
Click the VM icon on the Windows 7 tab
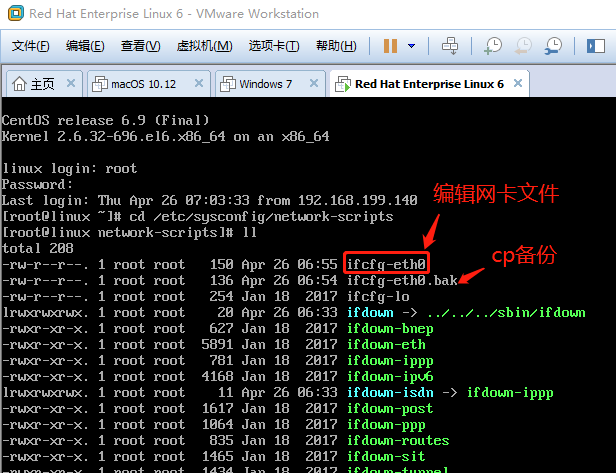pos(227,84)
